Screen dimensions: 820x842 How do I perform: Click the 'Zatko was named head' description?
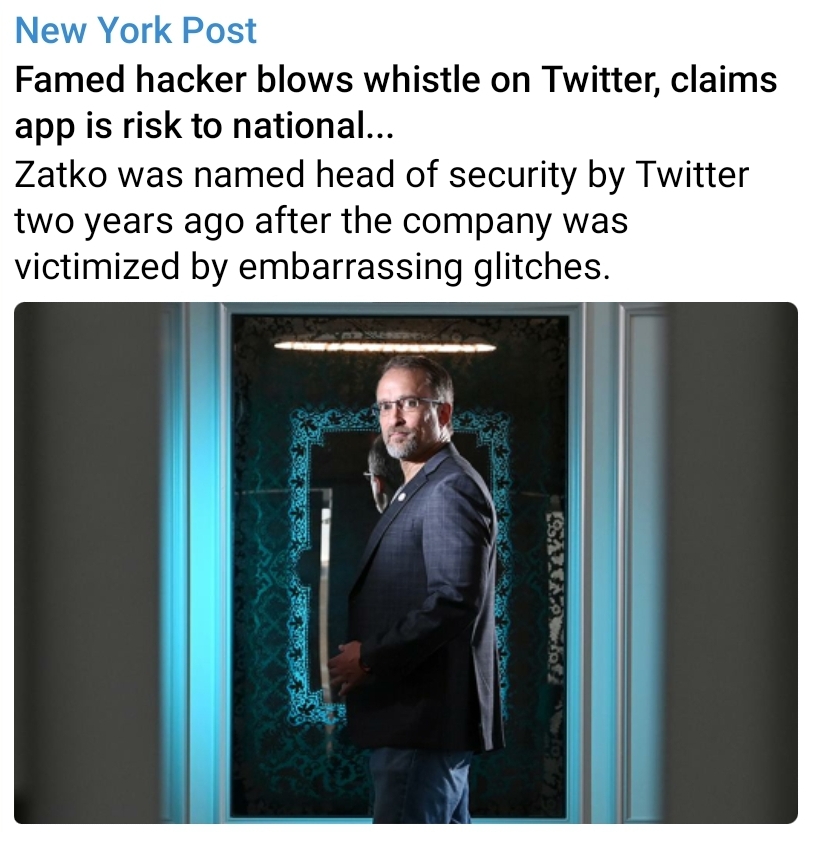381,221
